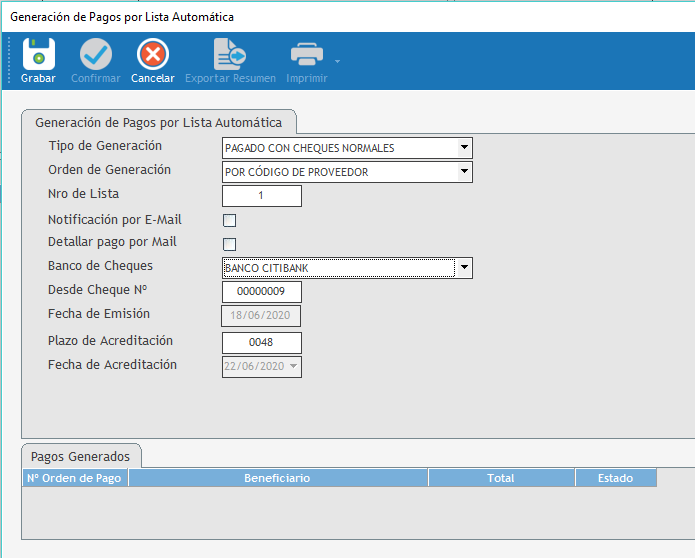The image size is (695, 558).
Task: Click the Plazo de Acreditación field
Action: (261, 343)
